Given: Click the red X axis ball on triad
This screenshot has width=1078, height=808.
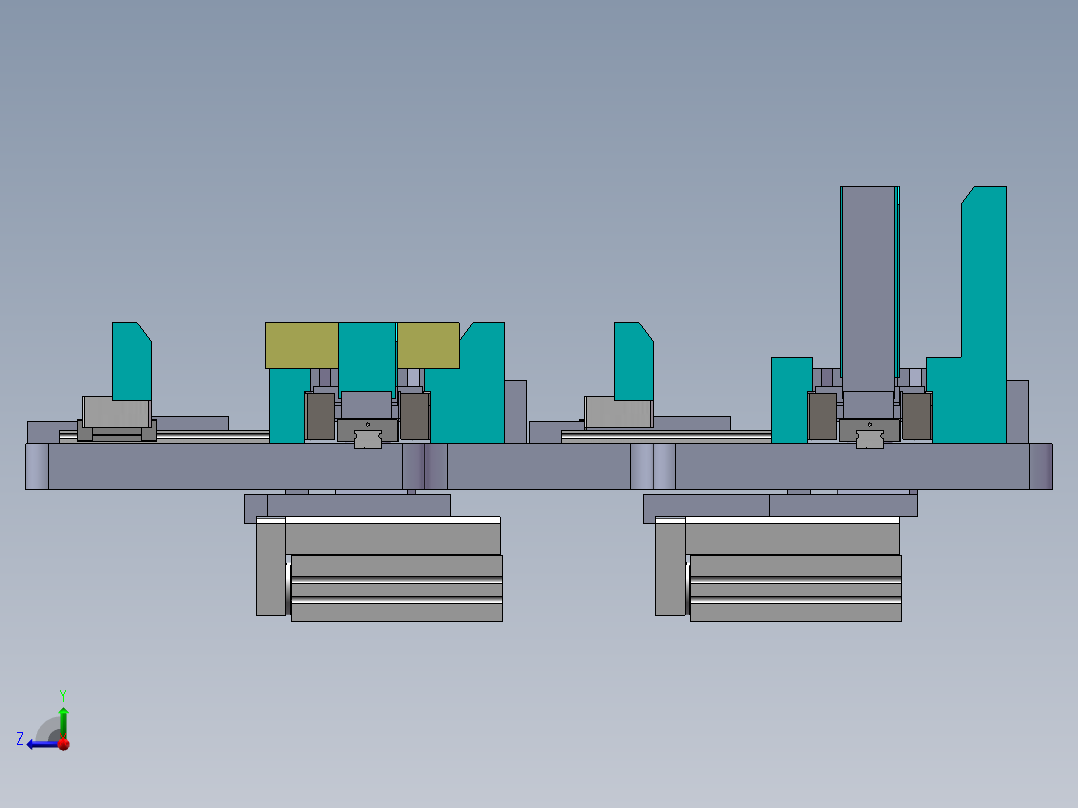Looking at the screenshot, I should (64, 744).
